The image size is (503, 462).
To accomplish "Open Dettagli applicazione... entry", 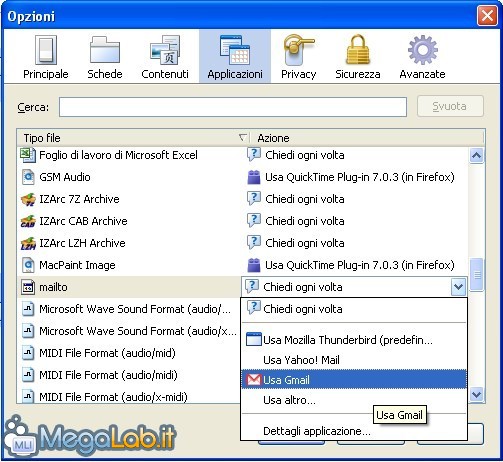I will pos(354,431).
